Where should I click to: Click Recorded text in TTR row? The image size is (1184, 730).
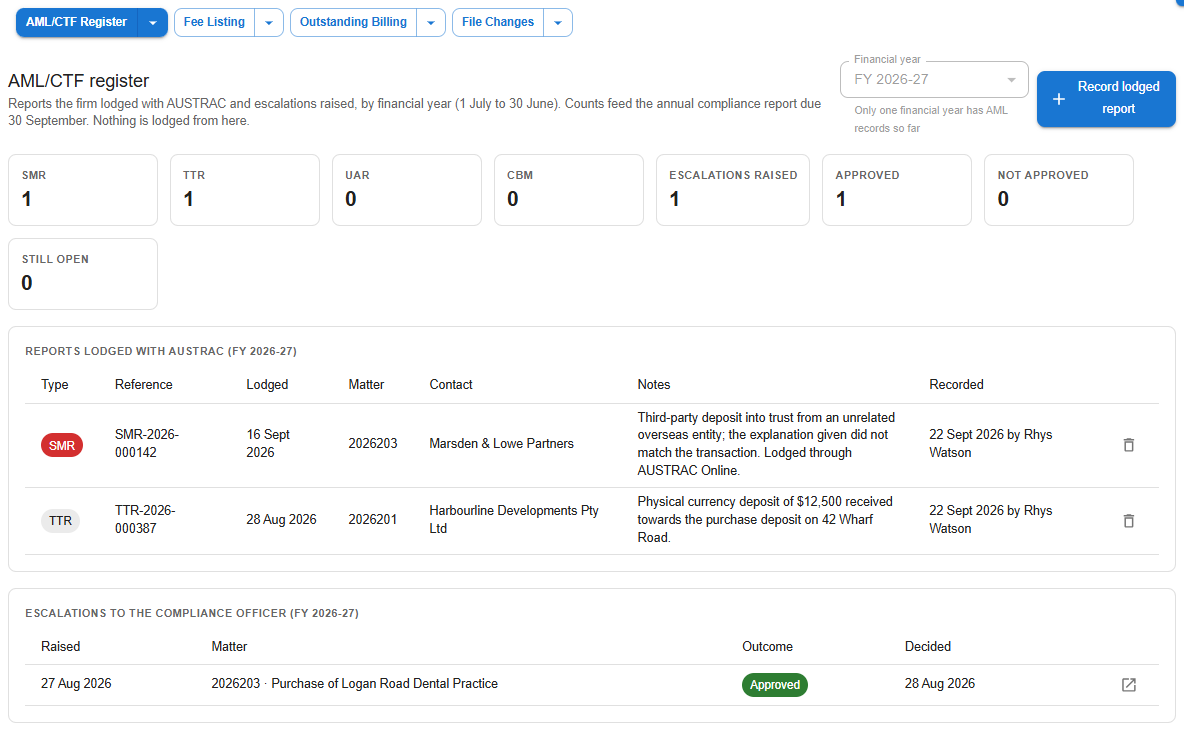(990, 519)
